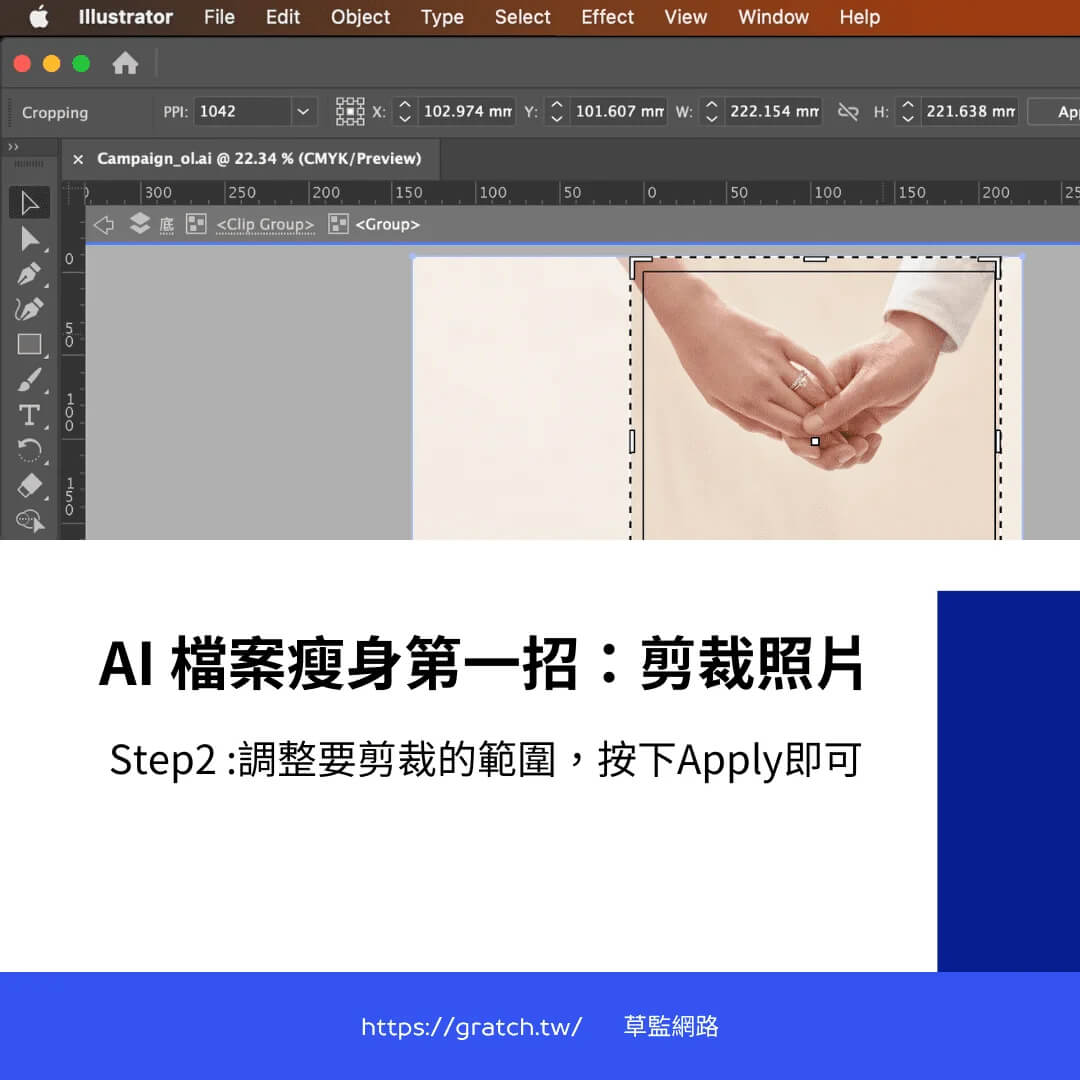Open the PPI dropdown

click(303, 112)
